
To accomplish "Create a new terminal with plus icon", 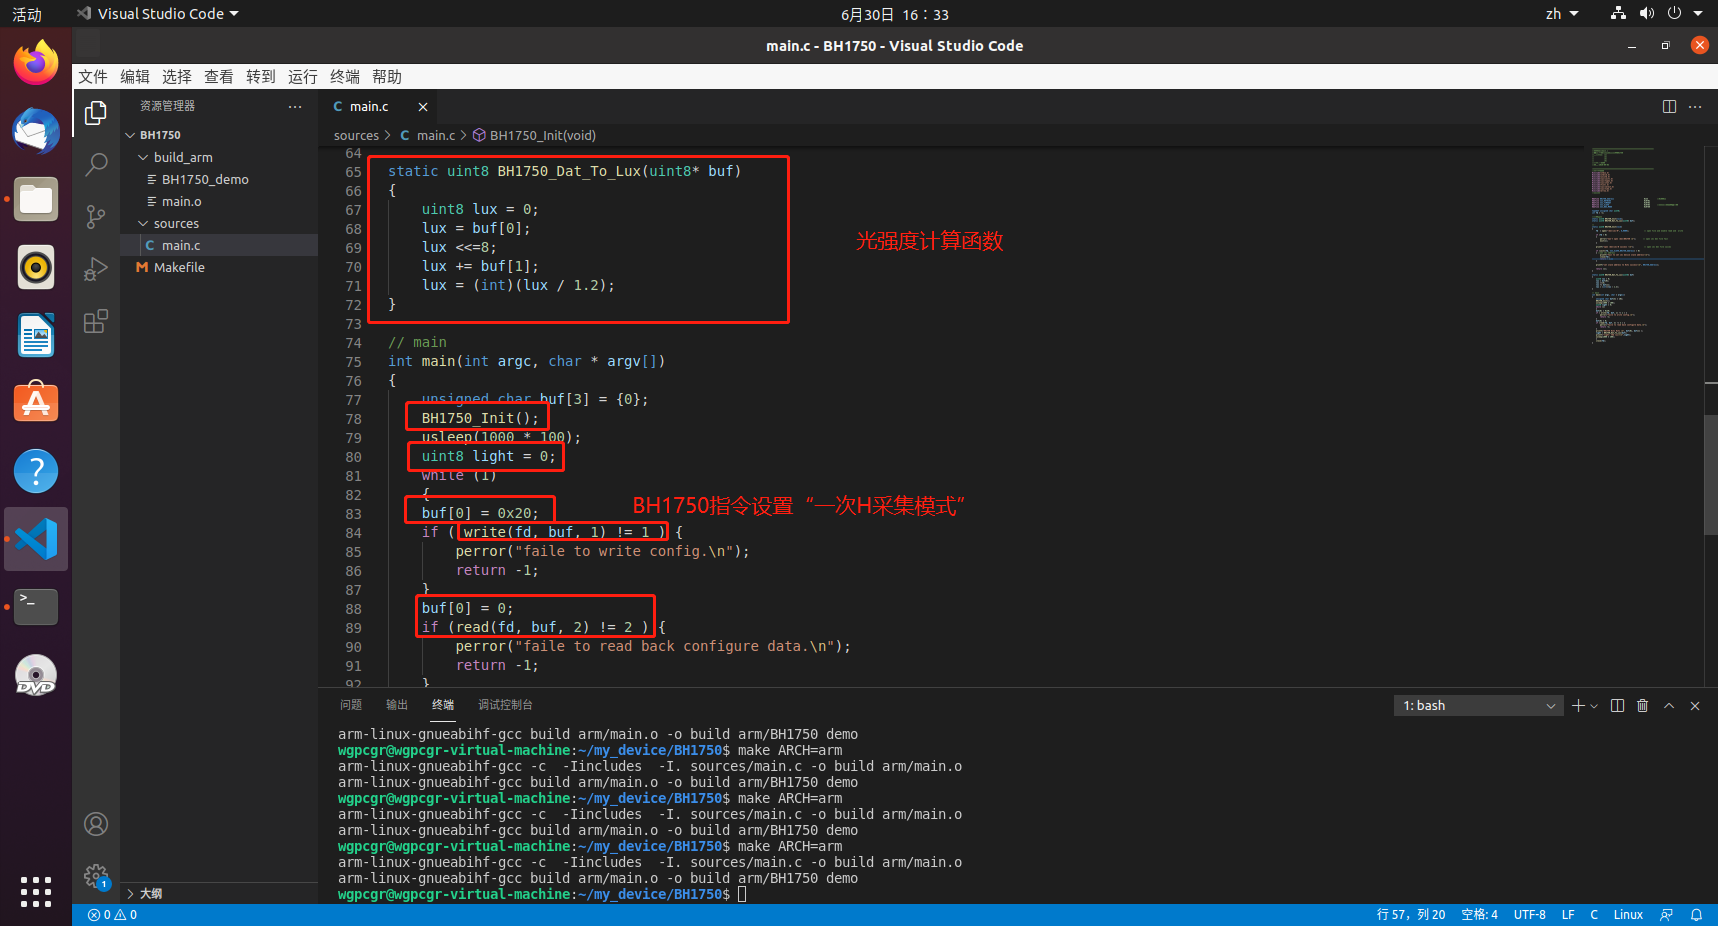I will 1578,706.
